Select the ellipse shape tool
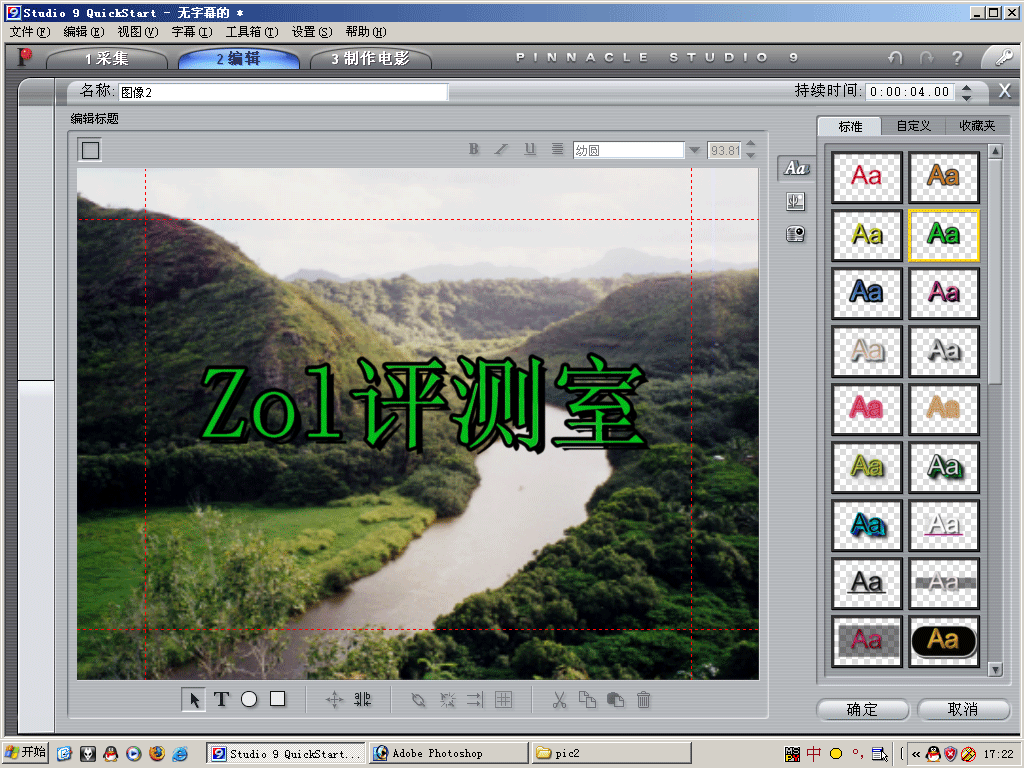The width and height of the screenshot is (1024, 768). pos(249,700)
